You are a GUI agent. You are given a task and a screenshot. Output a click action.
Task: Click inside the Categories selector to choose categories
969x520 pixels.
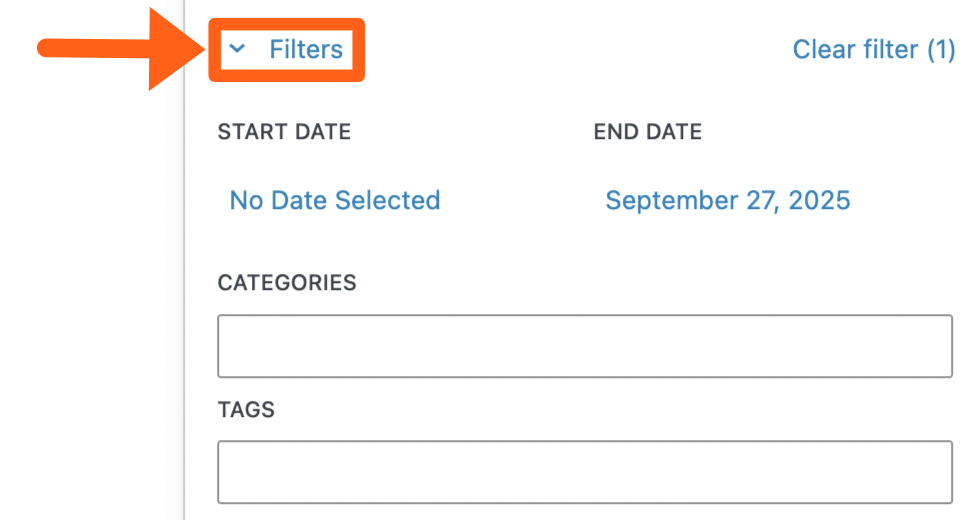click(x=584, y=346)
